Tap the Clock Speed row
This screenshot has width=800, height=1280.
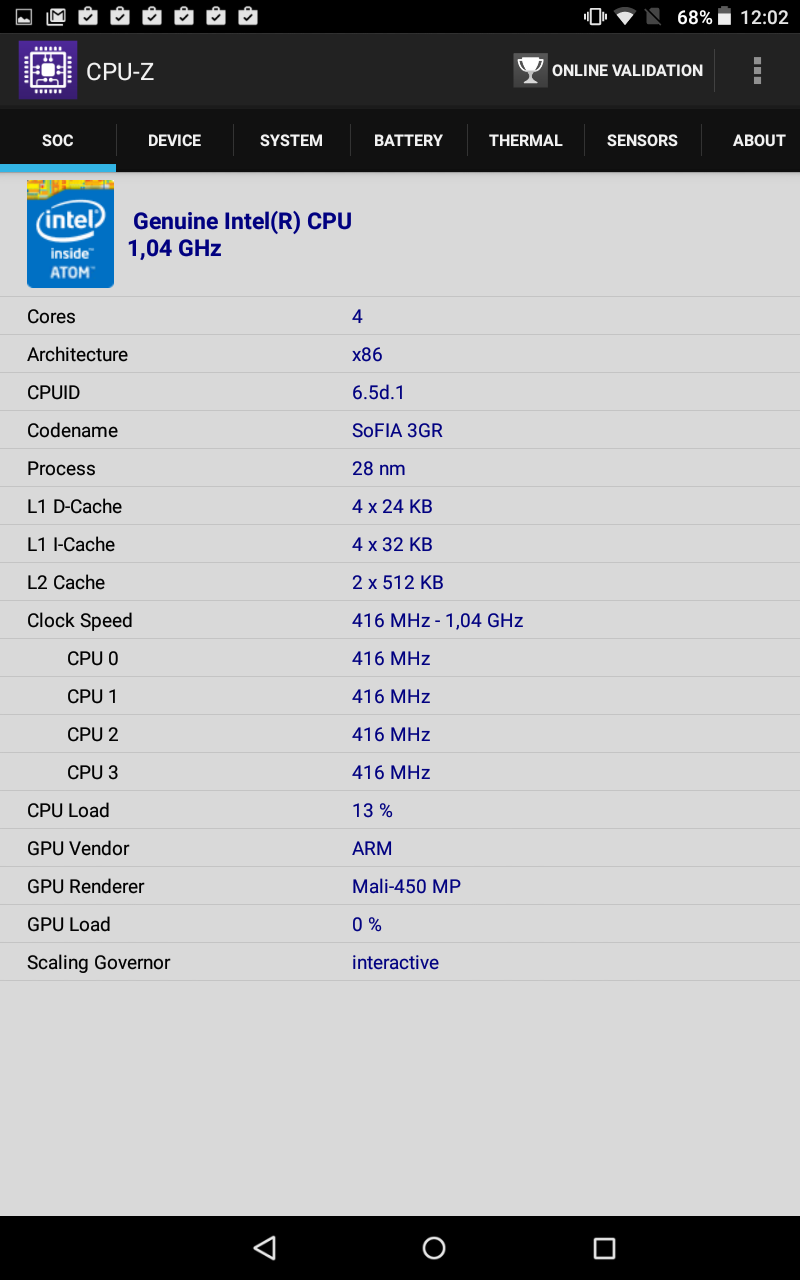(400, 620)
